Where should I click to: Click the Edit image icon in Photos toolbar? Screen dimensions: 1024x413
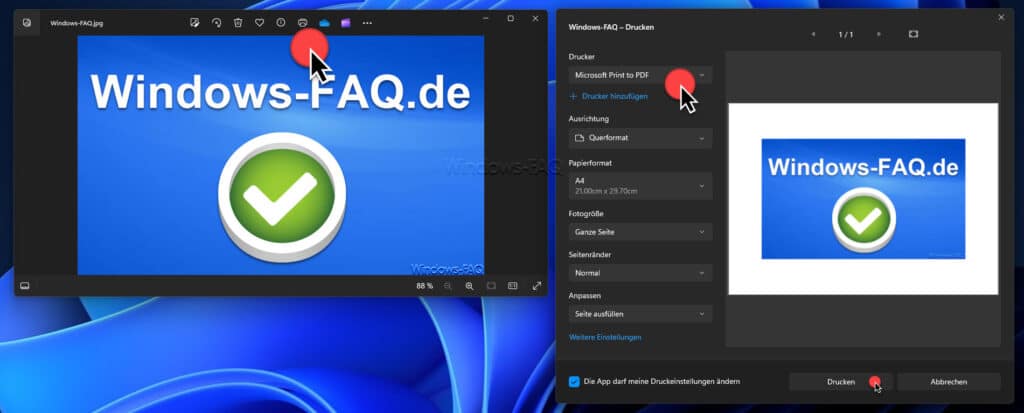195,23
